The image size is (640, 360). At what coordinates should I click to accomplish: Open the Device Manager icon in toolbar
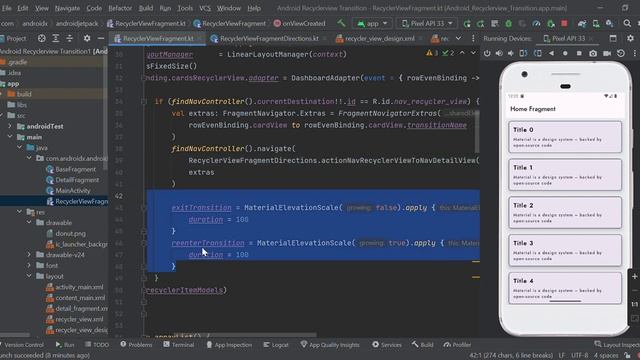point(596,24)
